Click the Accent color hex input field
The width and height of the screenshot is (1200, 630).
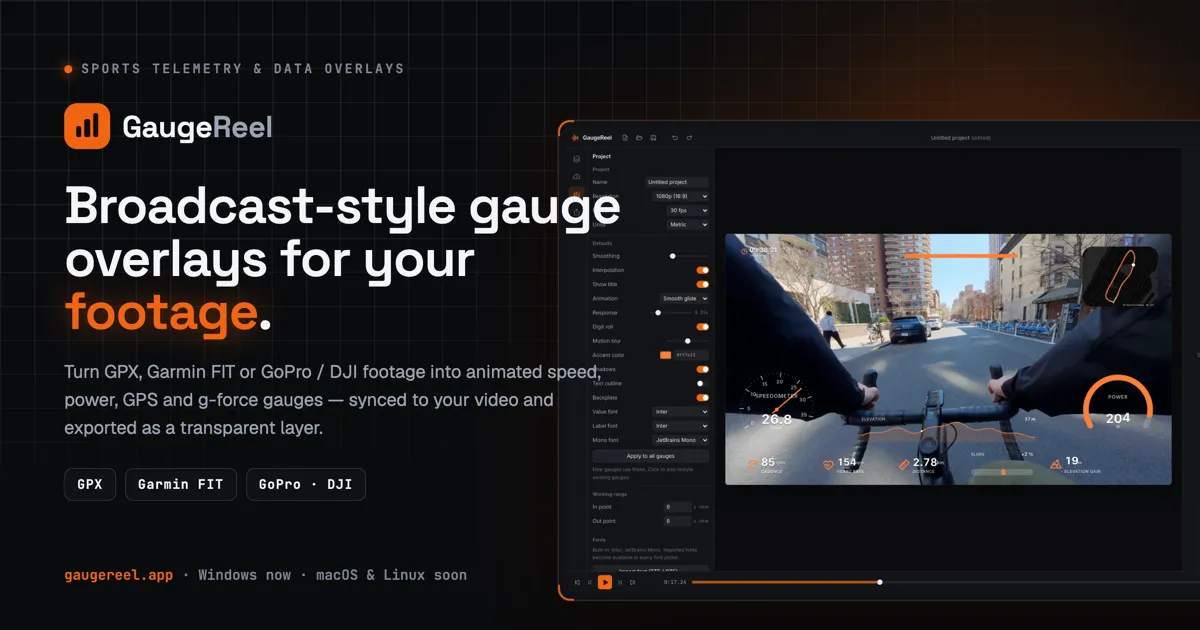691,355
